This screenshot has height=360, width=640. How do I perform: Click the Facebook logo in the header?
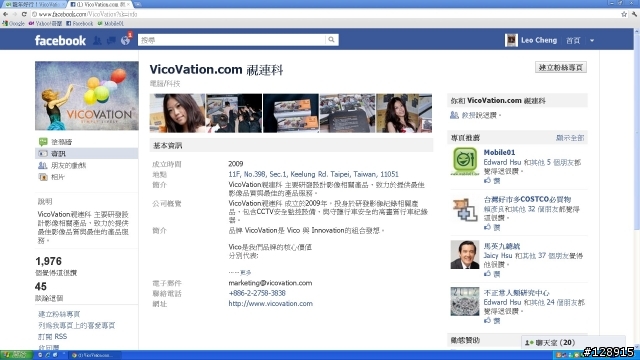tap(60, 40)
